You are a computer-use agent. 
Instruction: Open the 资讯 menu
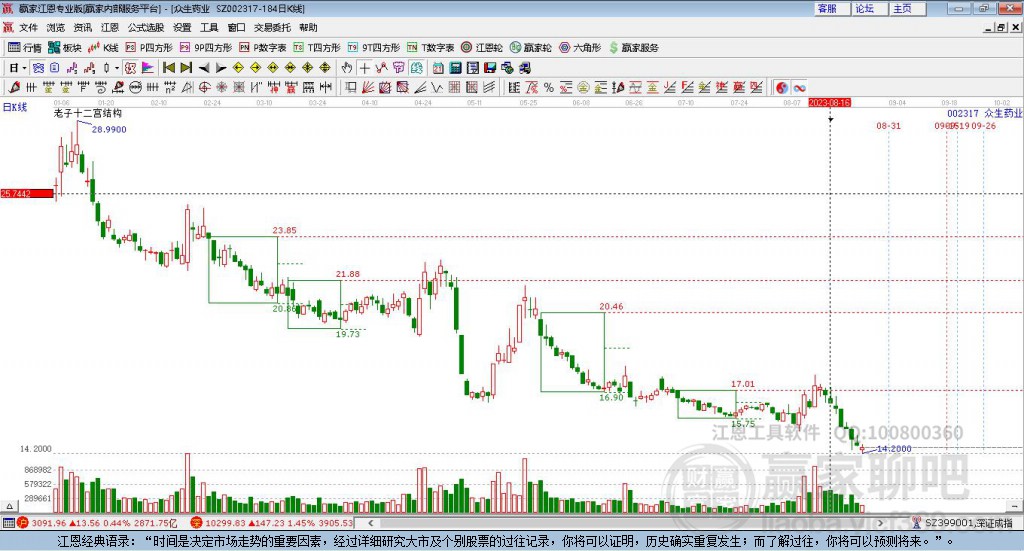[83, 27]
